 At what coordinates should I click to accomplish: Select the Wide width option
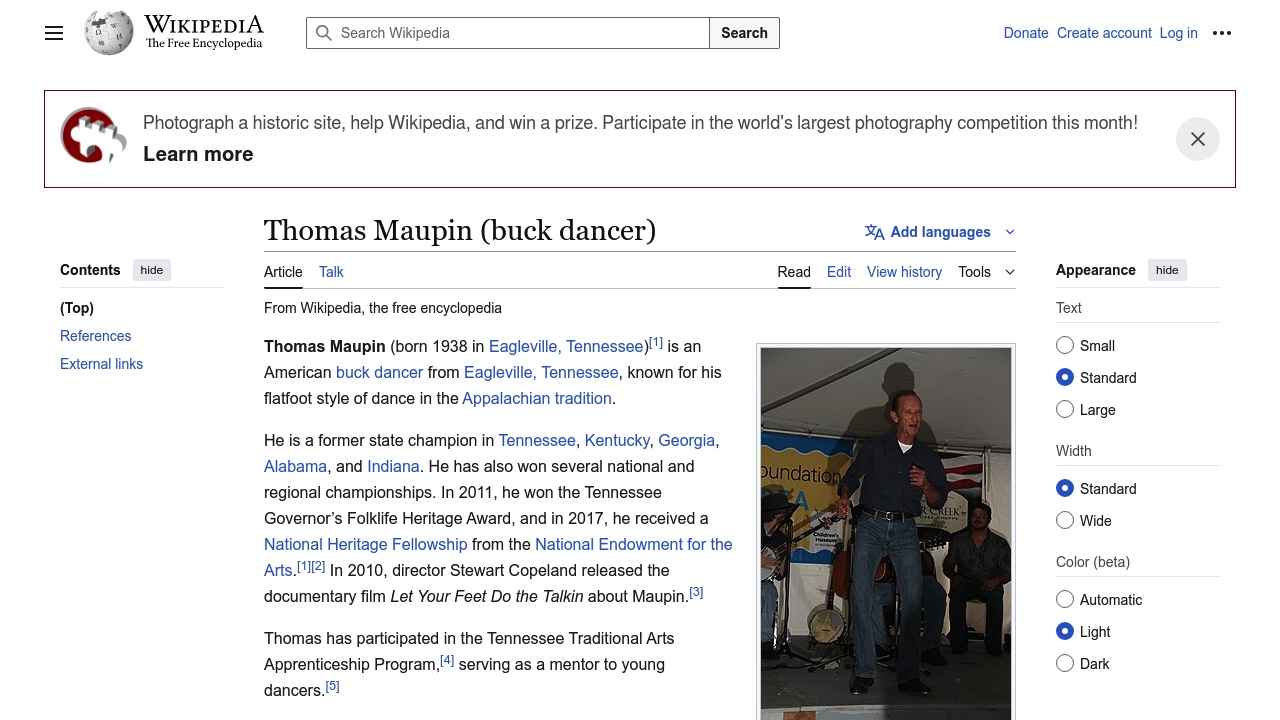[x=1065, y=521]
